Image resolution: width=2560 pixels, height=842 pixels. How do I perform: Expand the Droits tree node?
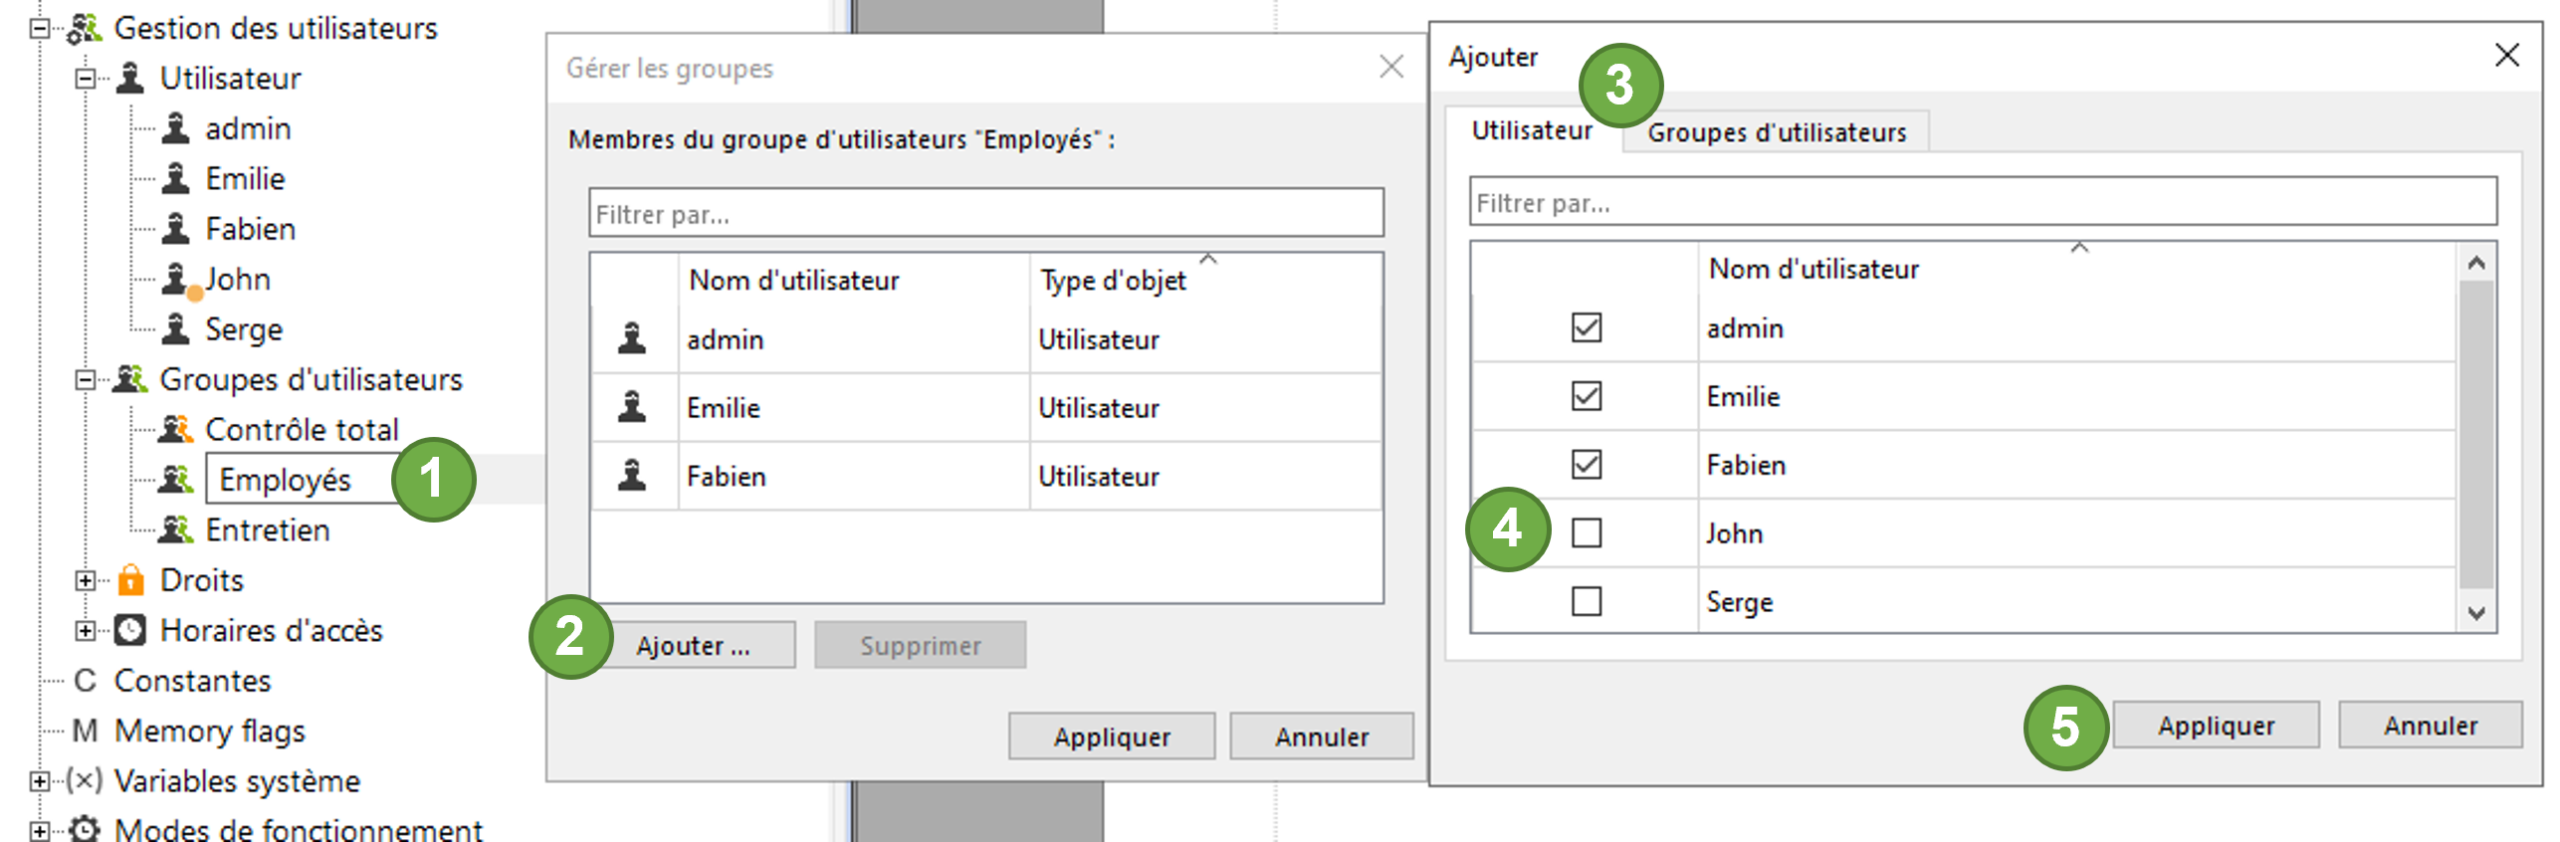86,580
